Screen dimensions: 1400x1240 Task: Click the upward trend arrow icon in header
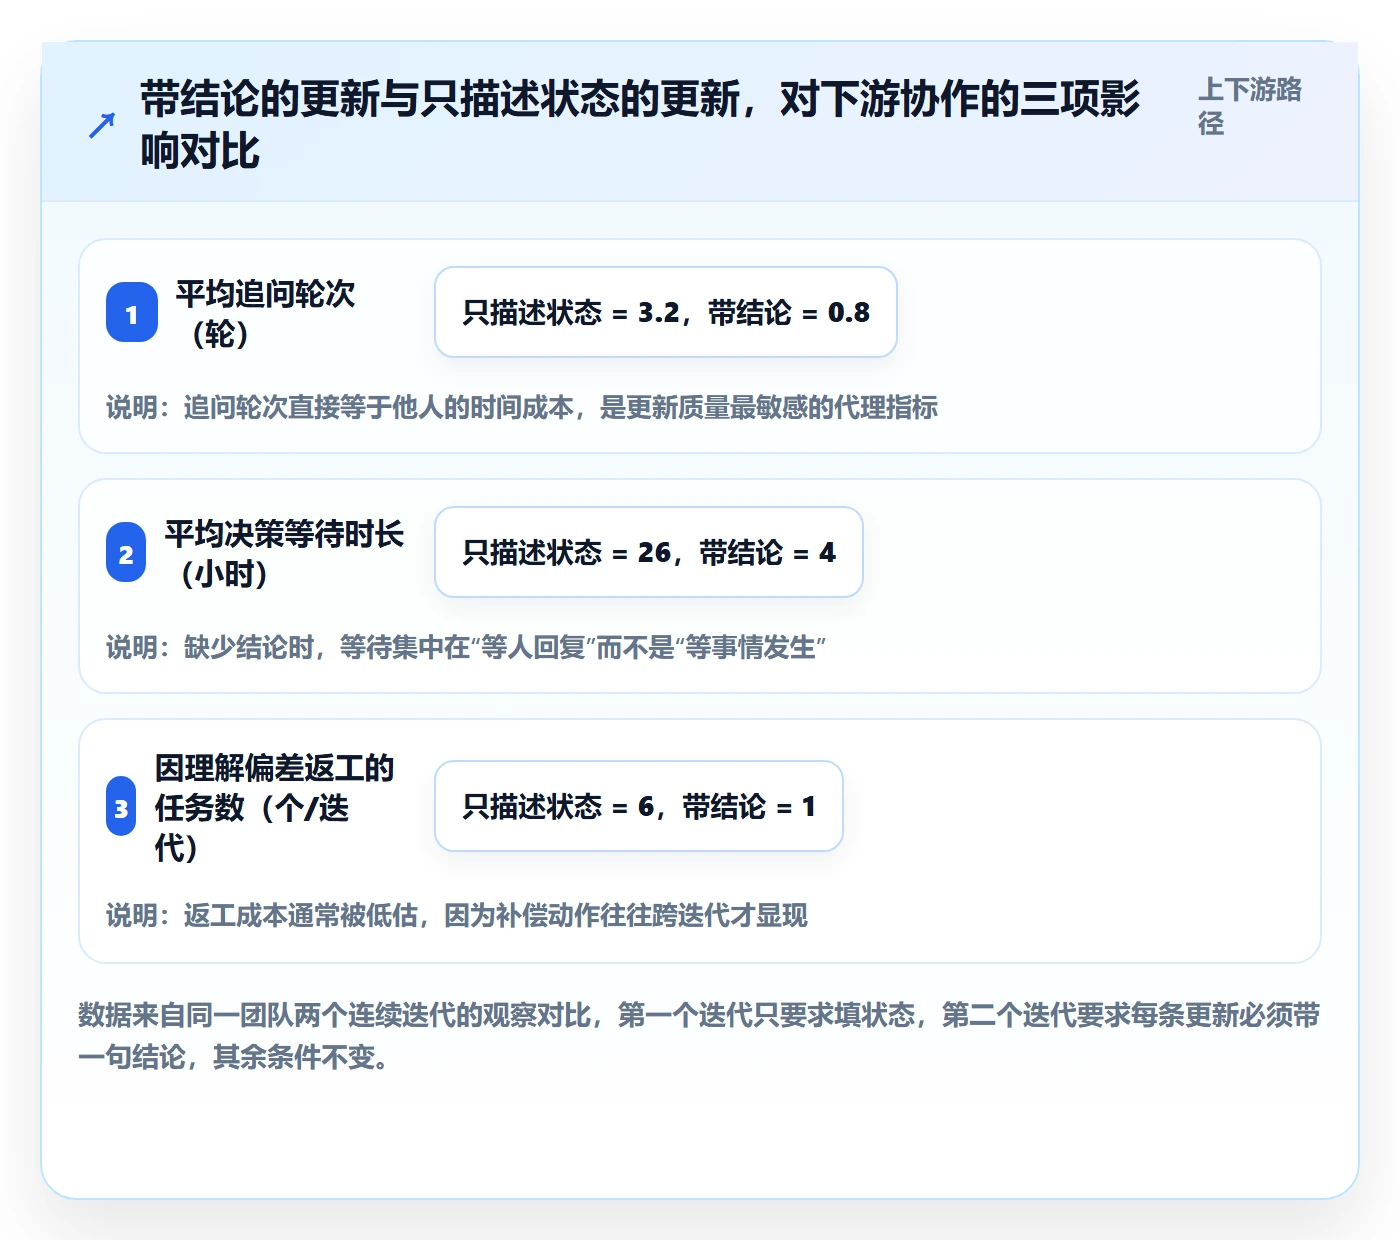click(102, 125)
